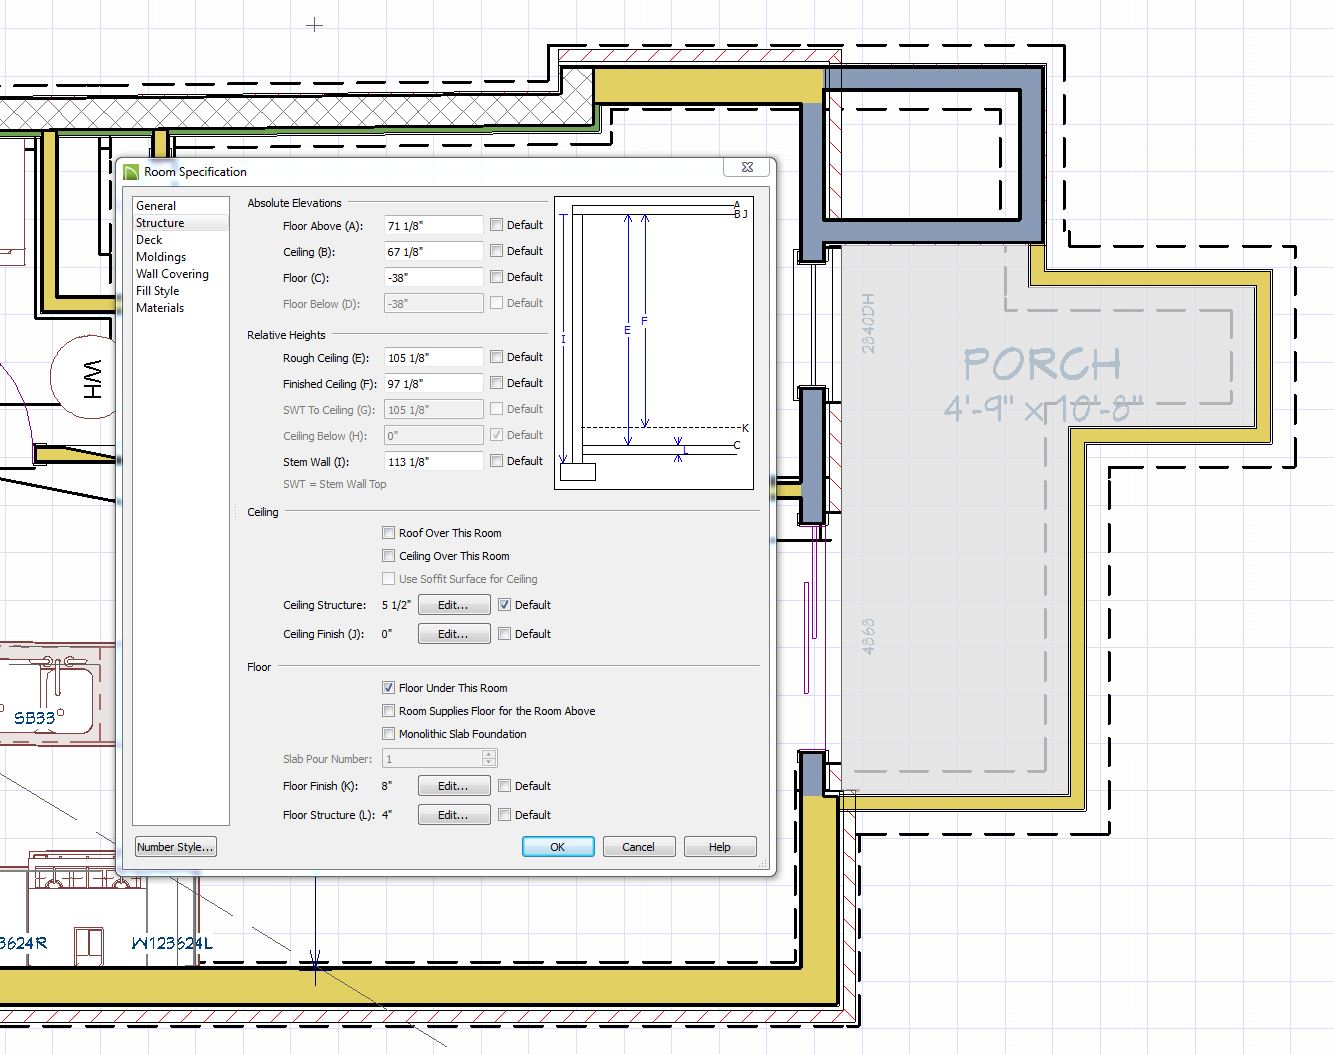Check Ceiling Over This Room
The width and height of the screenshot is (1334, 1054).
coord(389,556)
